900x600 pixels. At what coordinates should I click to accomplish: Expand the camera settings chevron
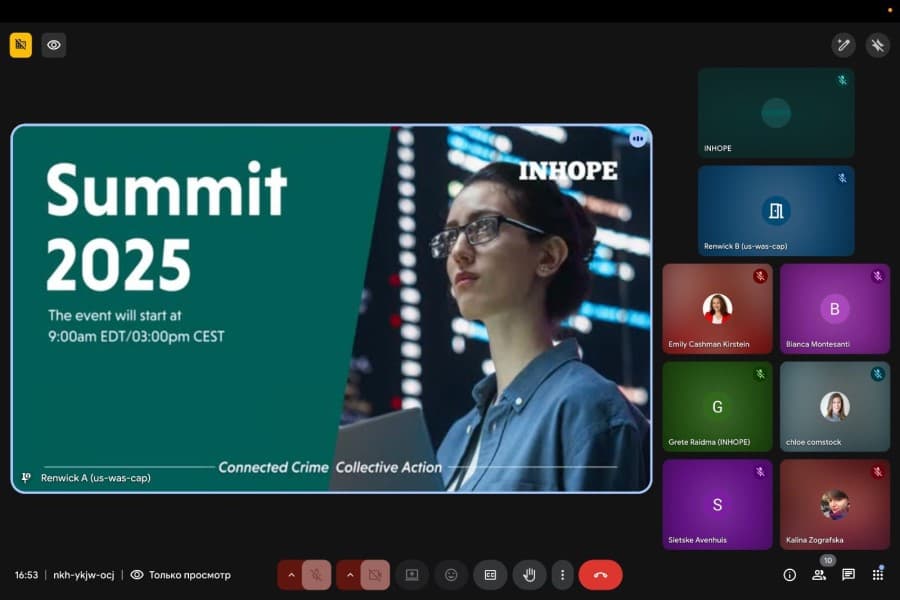coord(350,575)
